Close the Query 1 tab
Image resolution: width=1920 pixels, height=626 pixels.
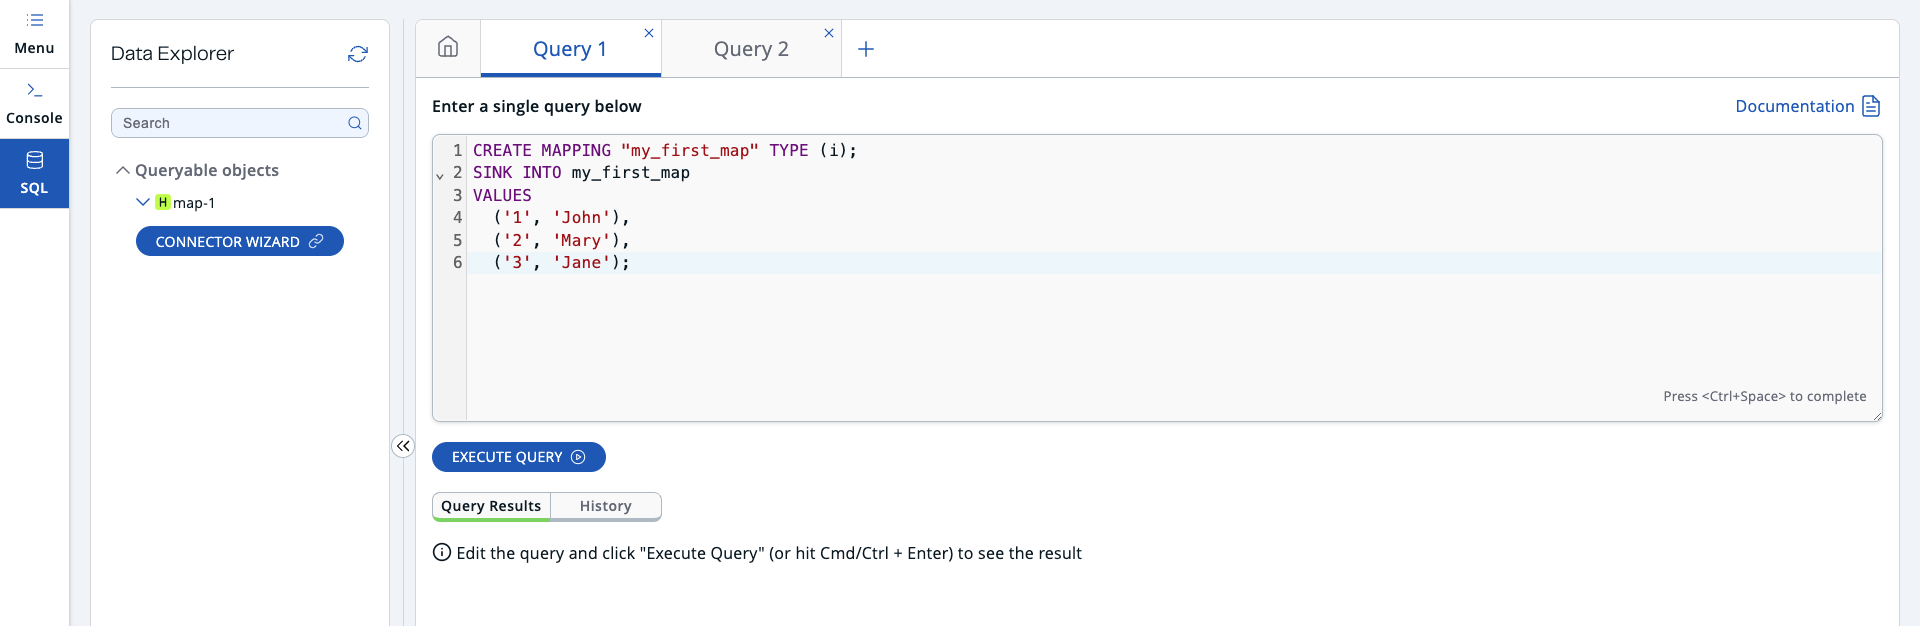click(649, 33)
